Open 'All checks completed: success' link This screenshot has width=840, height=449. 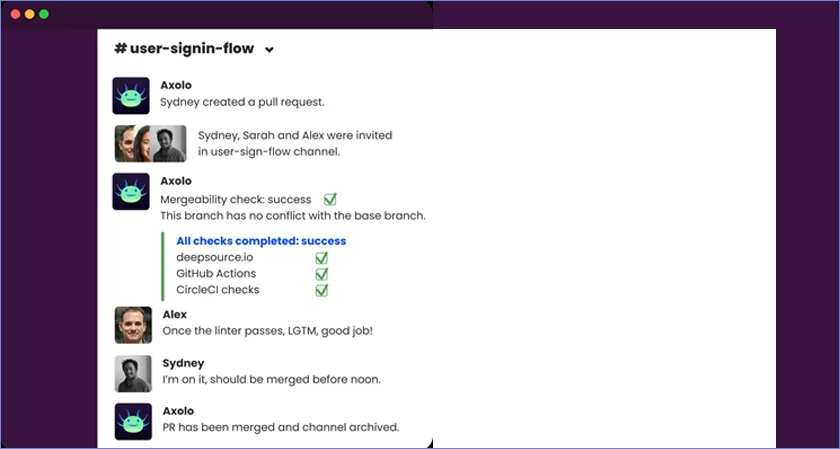(x=261, y=241)
